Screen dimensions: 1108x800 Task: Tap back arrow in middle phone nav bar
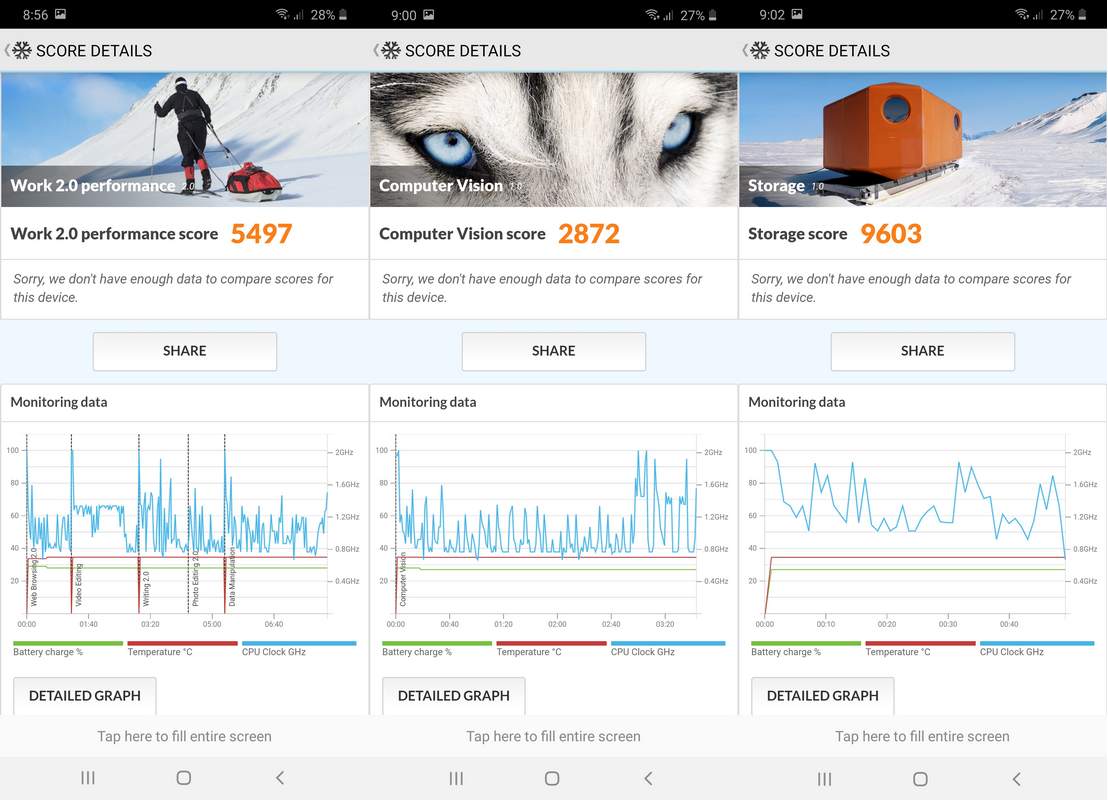pos(649,778)
